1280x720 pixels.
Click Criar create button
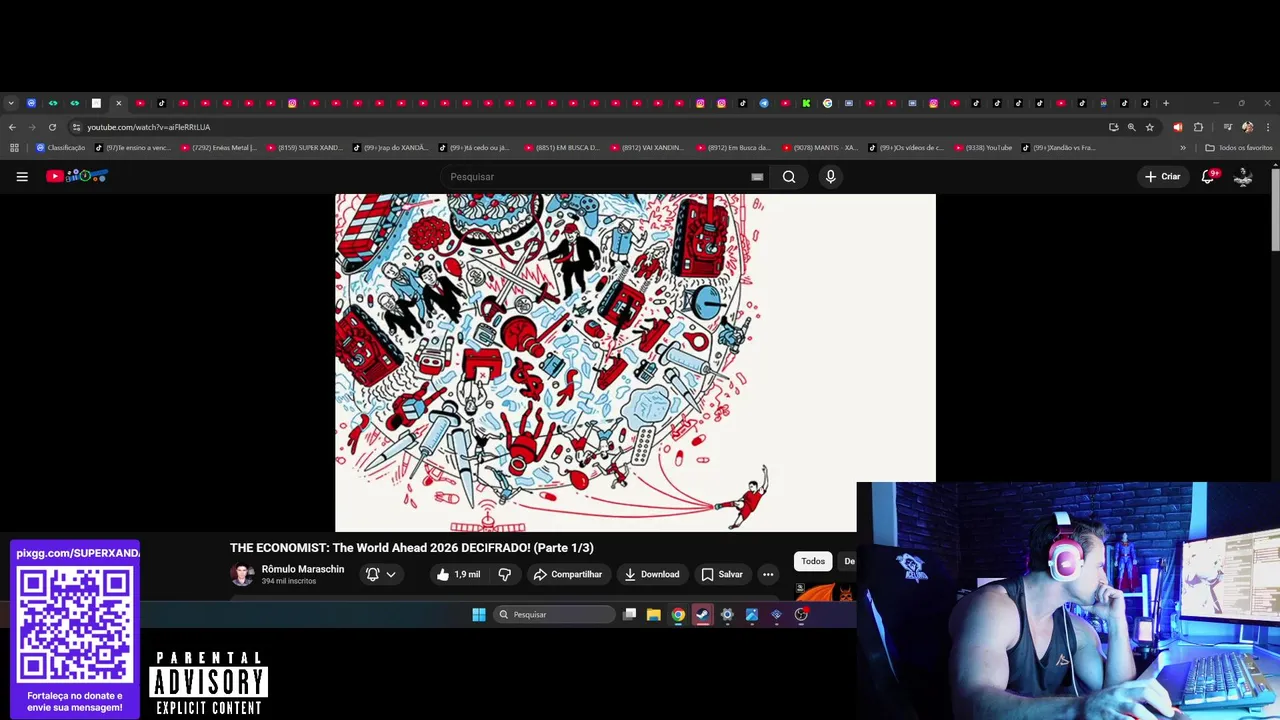click(x=1163, y=177)
